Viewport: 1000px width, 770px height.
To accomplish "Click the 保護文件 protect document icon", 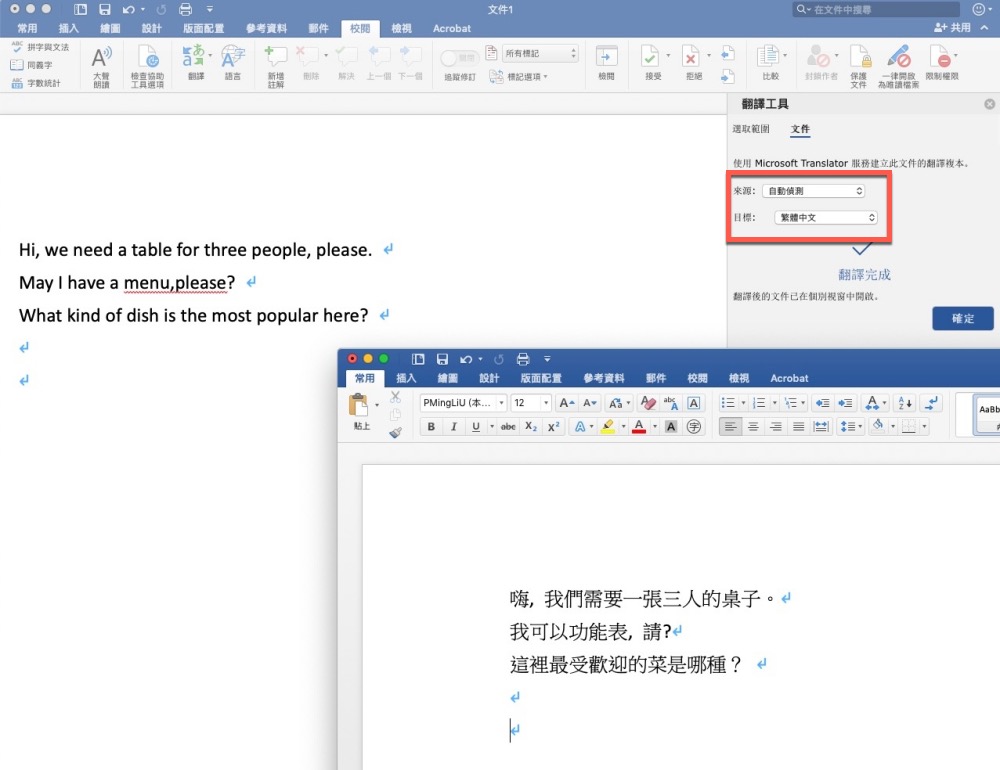I will 858,58.
